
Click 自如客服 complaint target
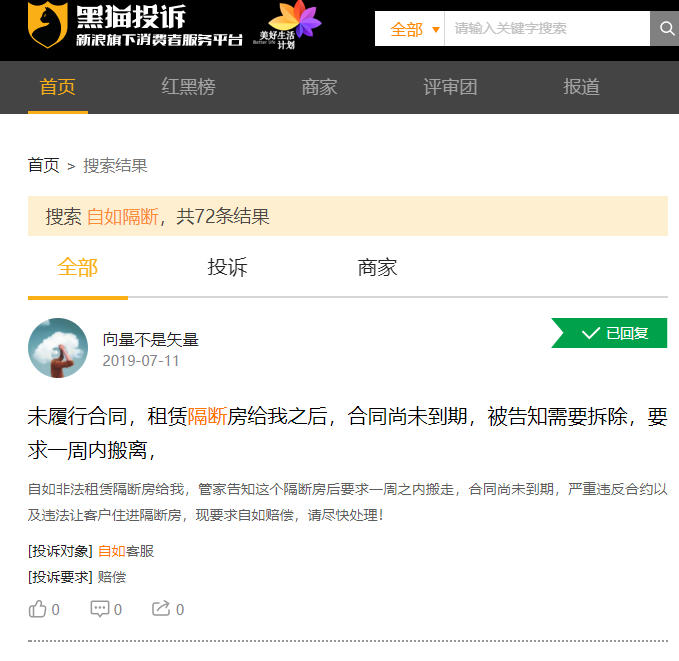(126, 551)
